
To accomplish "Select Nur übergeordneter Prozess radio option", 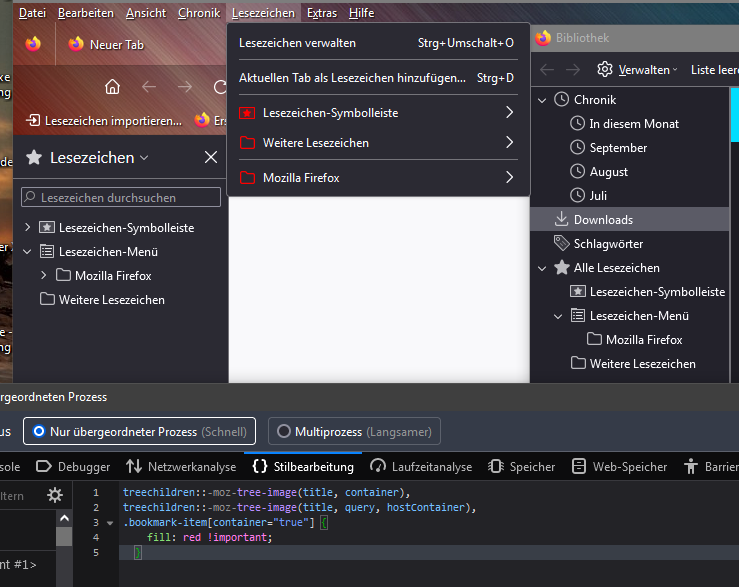I will [140, 431].
